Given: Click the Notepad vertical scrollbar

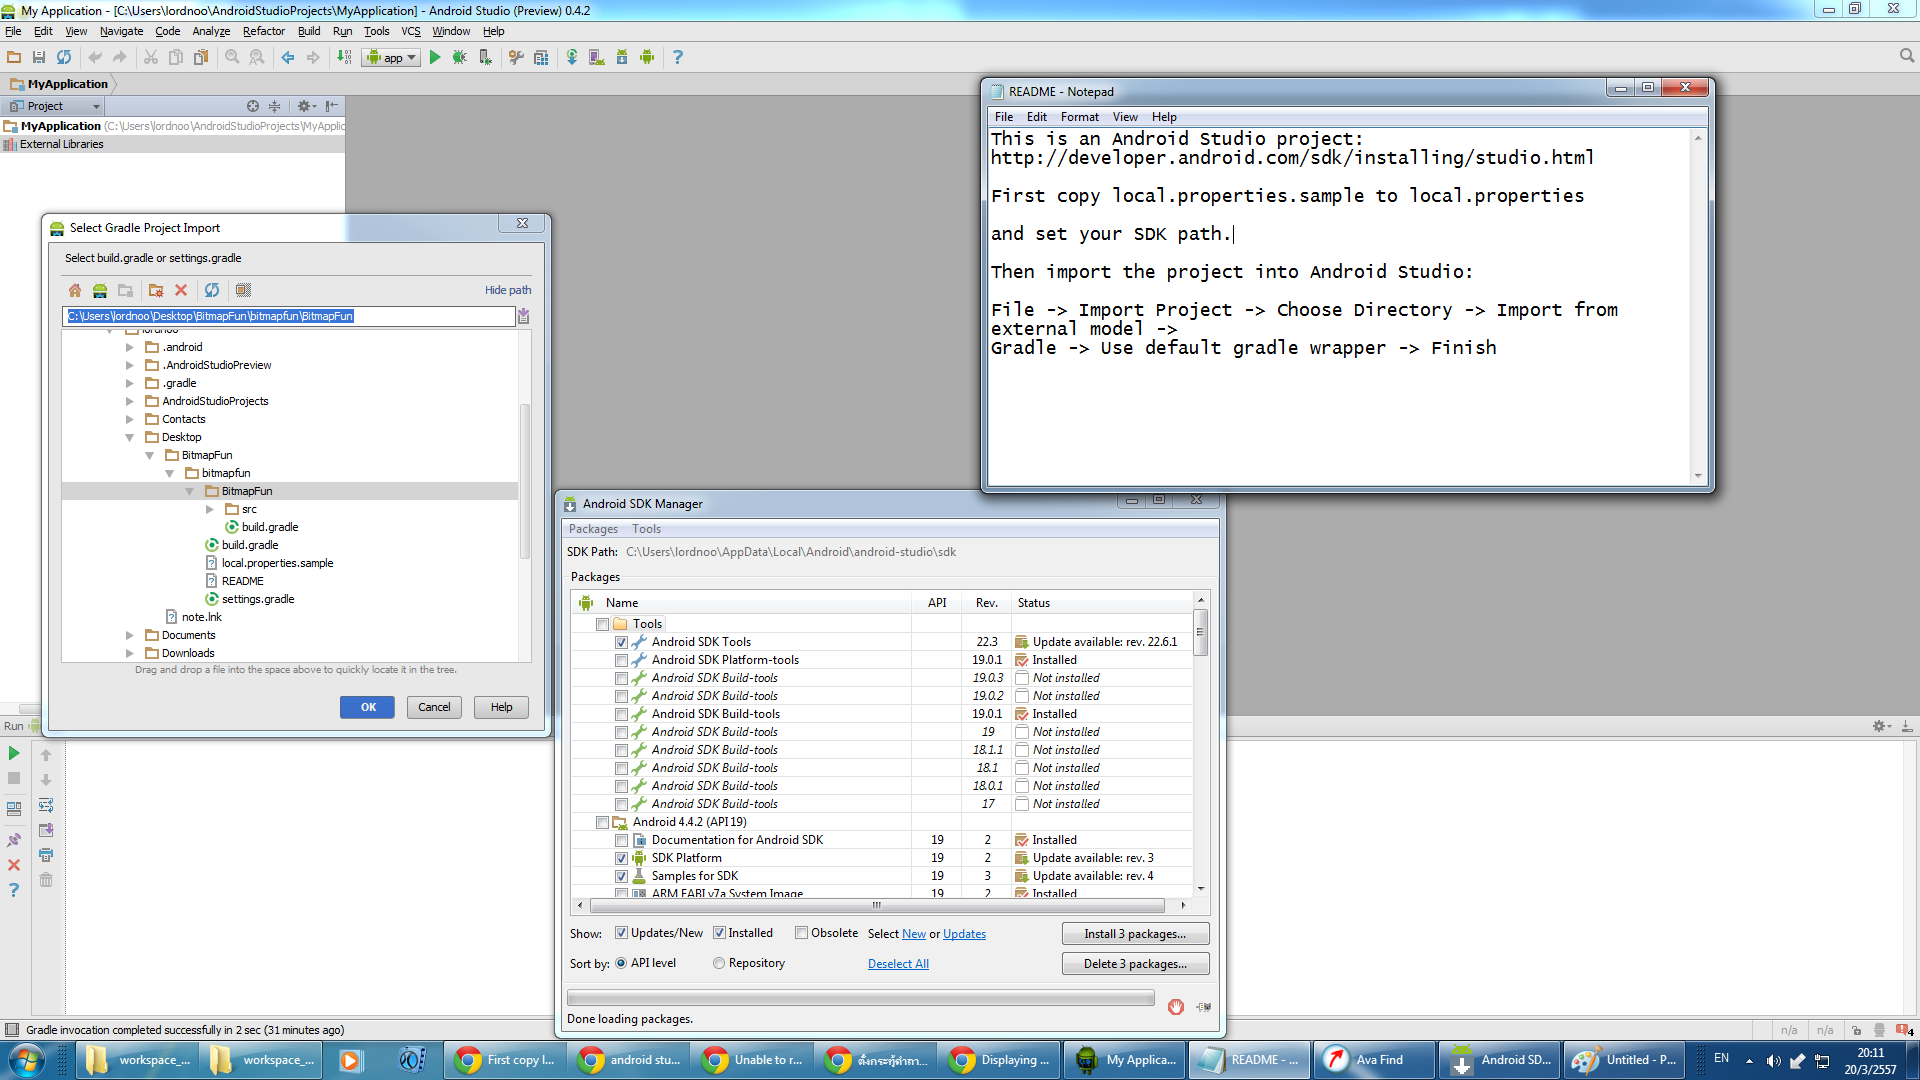Looking at the screenshot, I should (x=1698, y=307).
